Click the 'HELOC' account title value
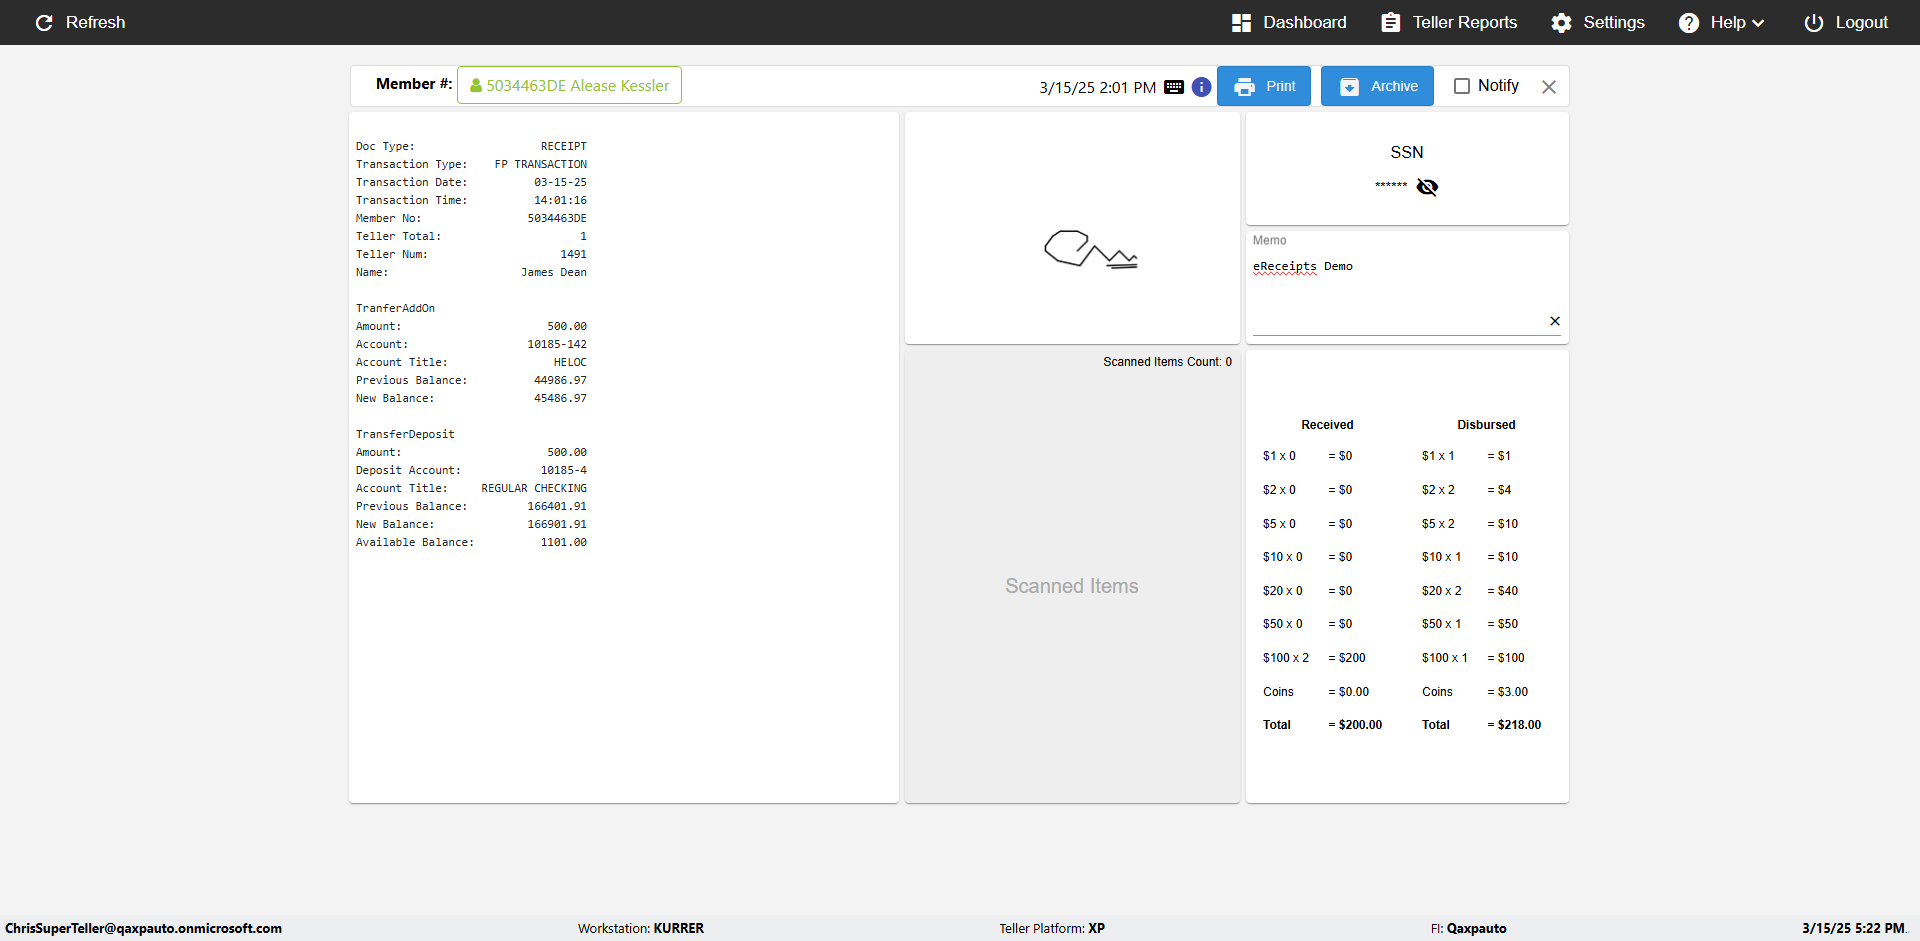Image resolution: width=1920 pixels, height=941 pixels. tap(570, 362)
